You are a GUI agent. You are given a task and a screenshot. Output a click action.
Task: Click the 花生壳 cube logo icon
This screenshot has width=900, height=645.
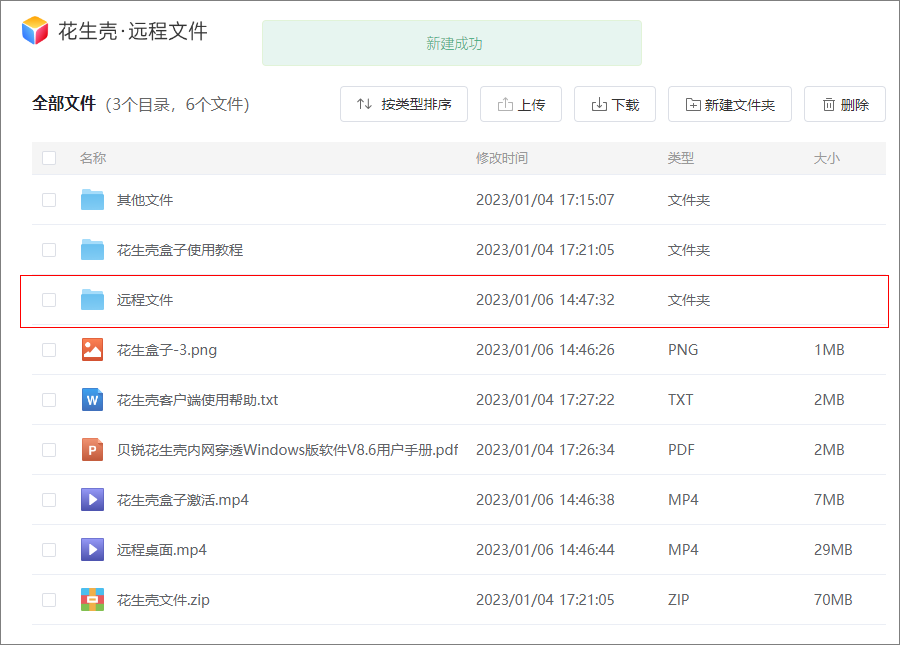[x=35, y=30]
